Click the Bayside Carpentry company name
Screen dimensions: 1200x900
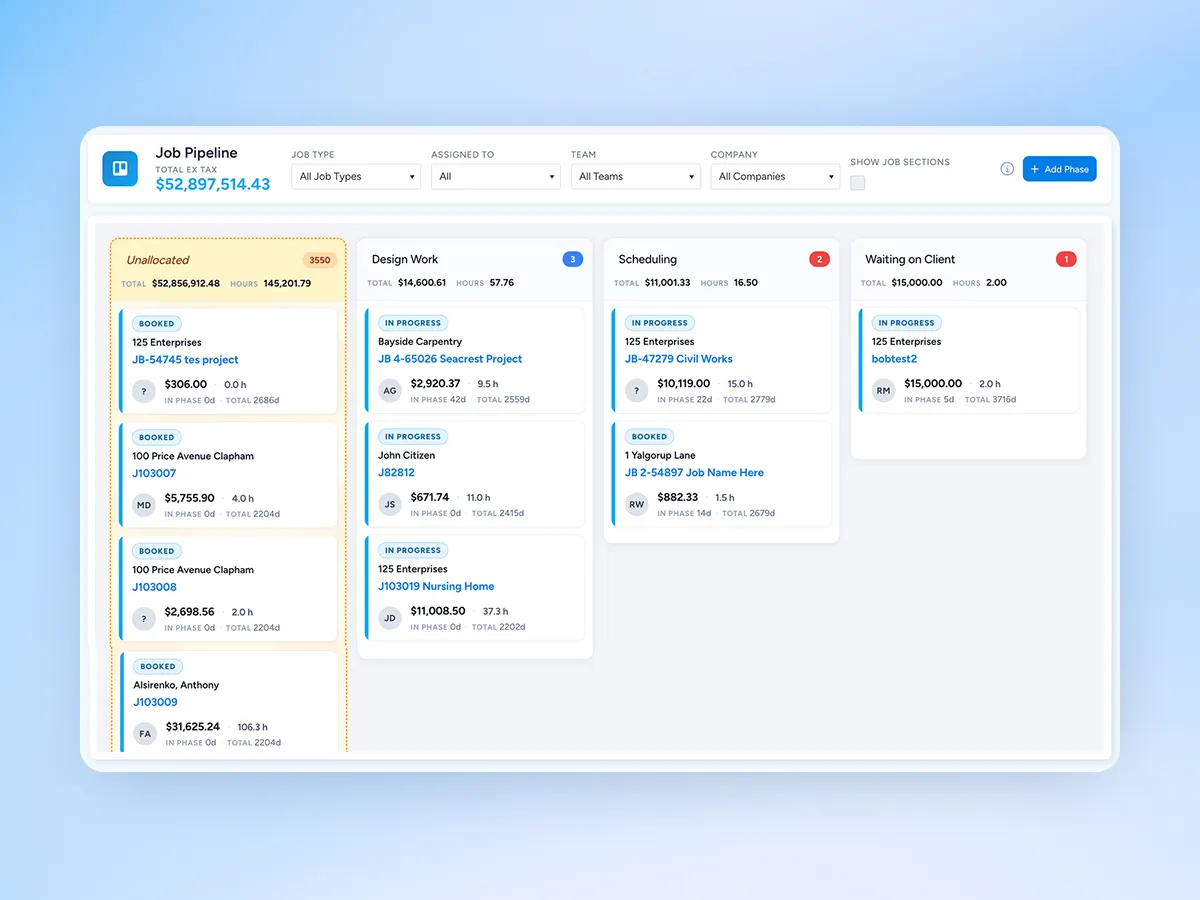(x=420, y=342)
